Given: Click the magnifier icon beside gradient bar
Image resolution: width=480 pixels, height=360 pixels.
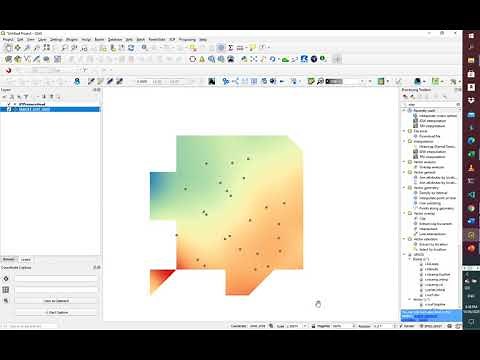Looking at the screenshot, I should pyautogui.click(x=320, y=81).
